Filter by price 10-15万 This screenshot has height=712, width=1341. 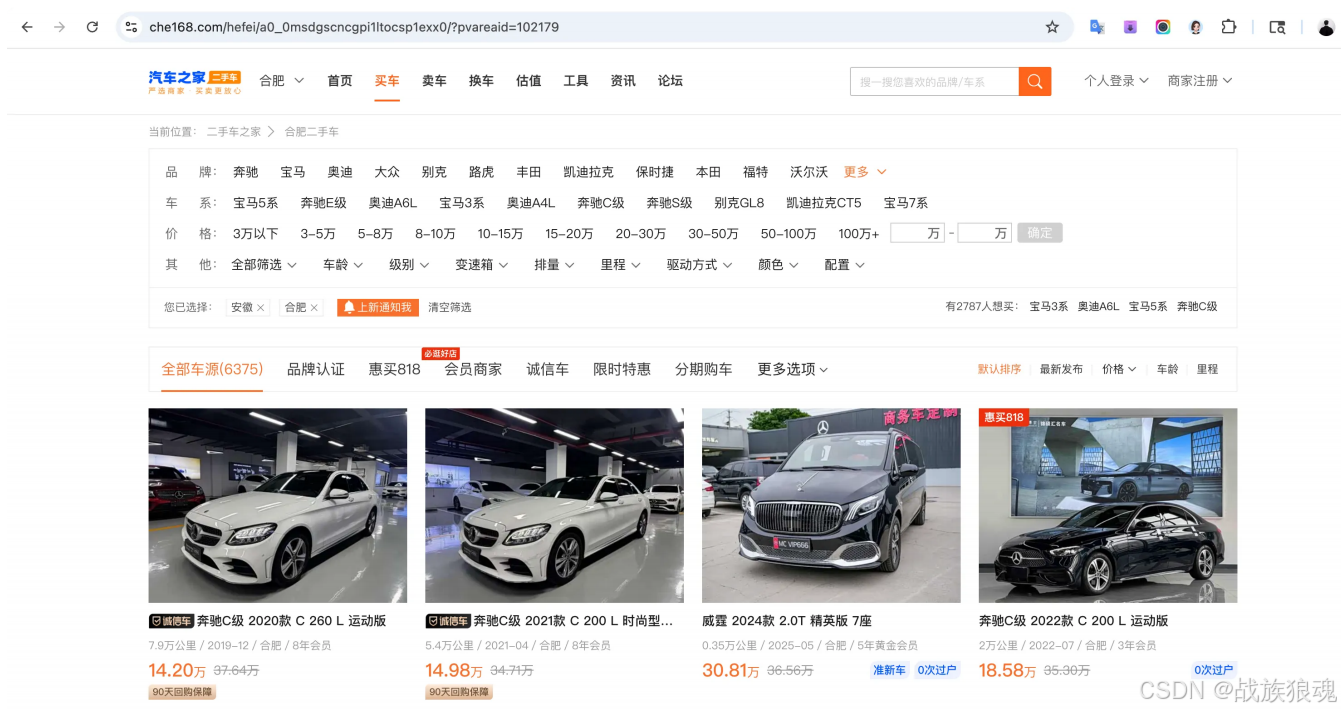[x=500, y=234]
